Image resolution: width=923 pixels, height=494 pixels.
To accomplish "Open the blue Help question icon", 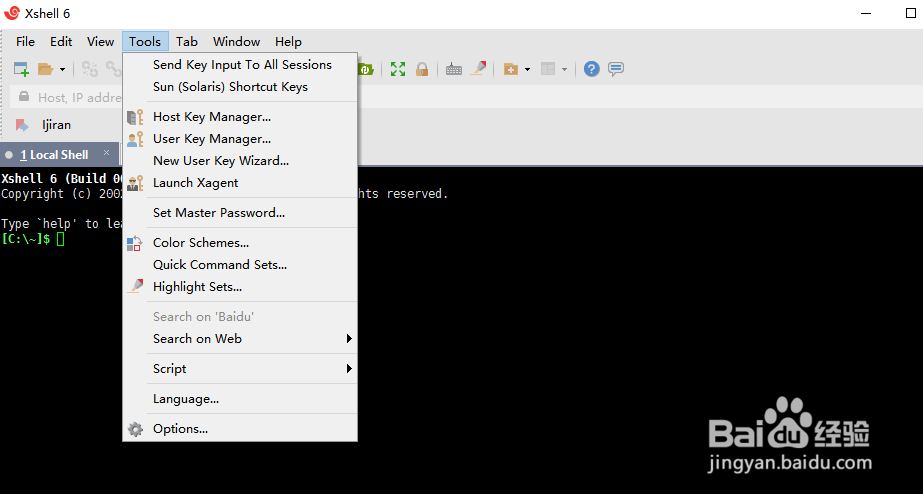I will point(591,69).
